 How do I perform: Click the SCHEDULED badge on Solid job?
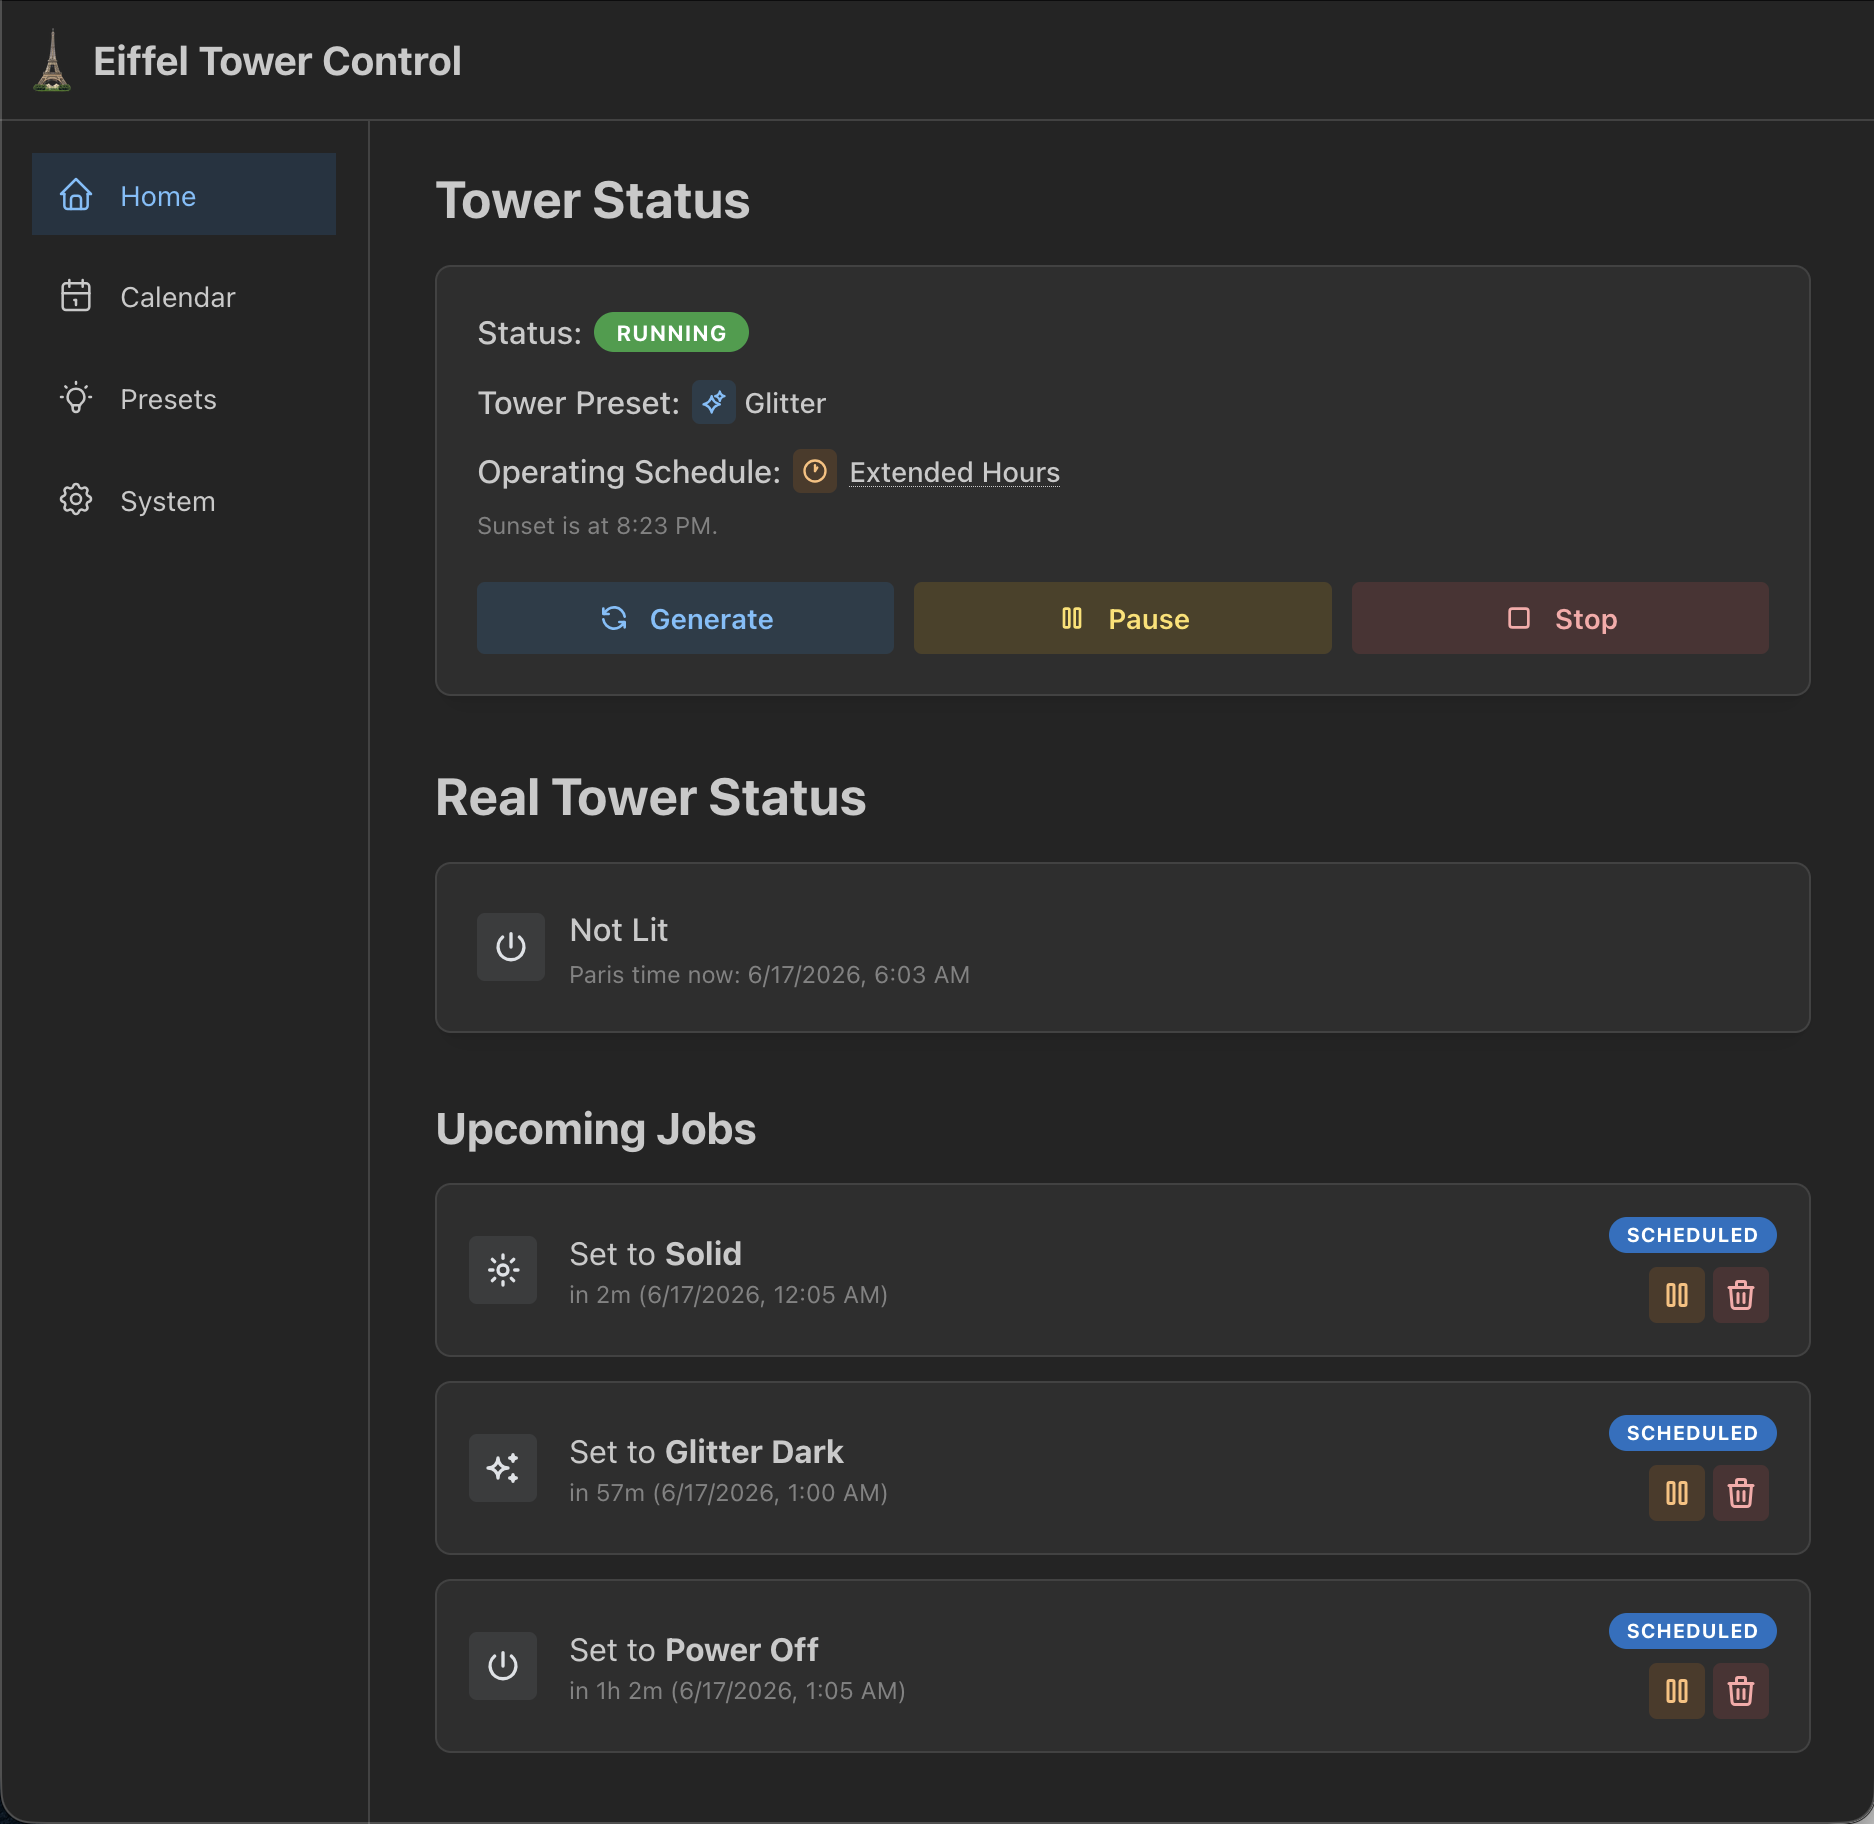pyautogui.click(x=1692, y=1235)
